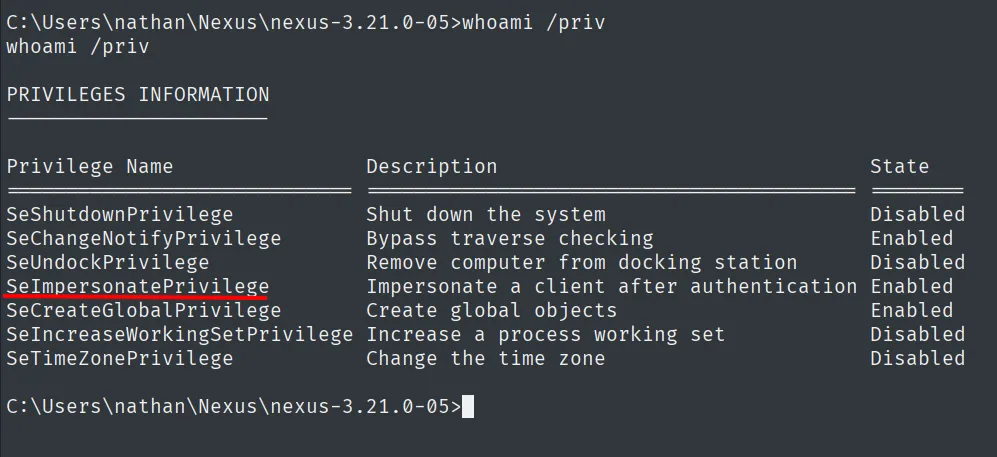Click the Disabled state of SeShutdownPrivilege
The height and width of the screenshot is (457, 997).
918,214
